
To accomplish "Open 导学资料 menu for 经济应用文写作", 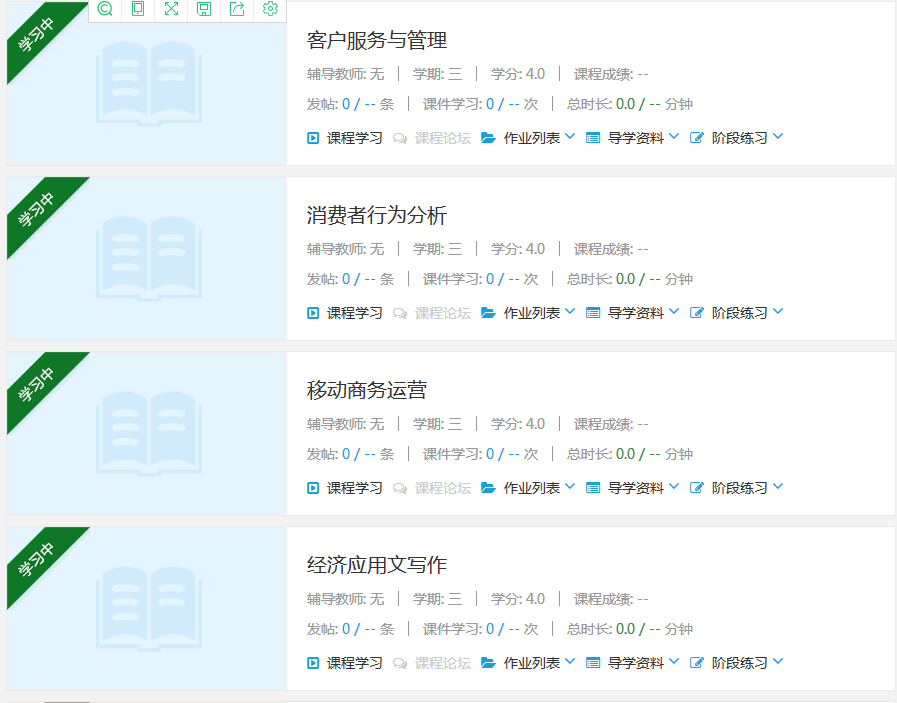I will [635, 663].
